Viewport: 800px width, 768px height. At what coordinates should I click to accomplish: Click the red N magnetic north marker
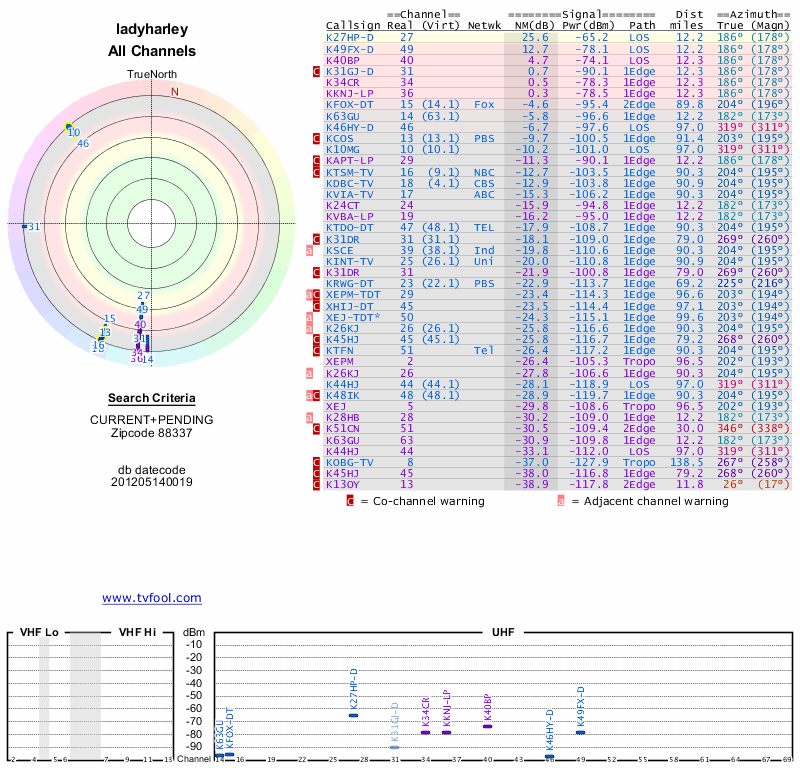tap(175, 92)
